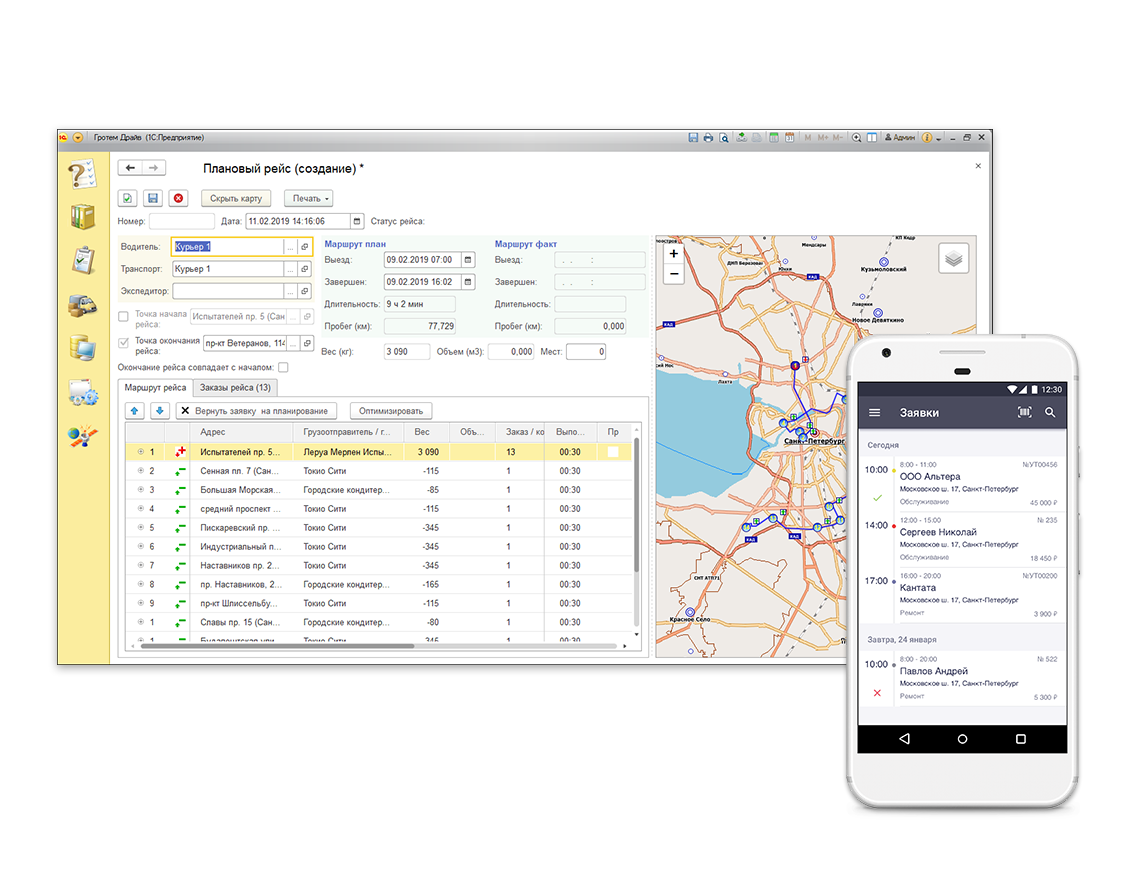Open the calendar icon in title bar
The image size is (1143, 895).
[x=789, y=138]
